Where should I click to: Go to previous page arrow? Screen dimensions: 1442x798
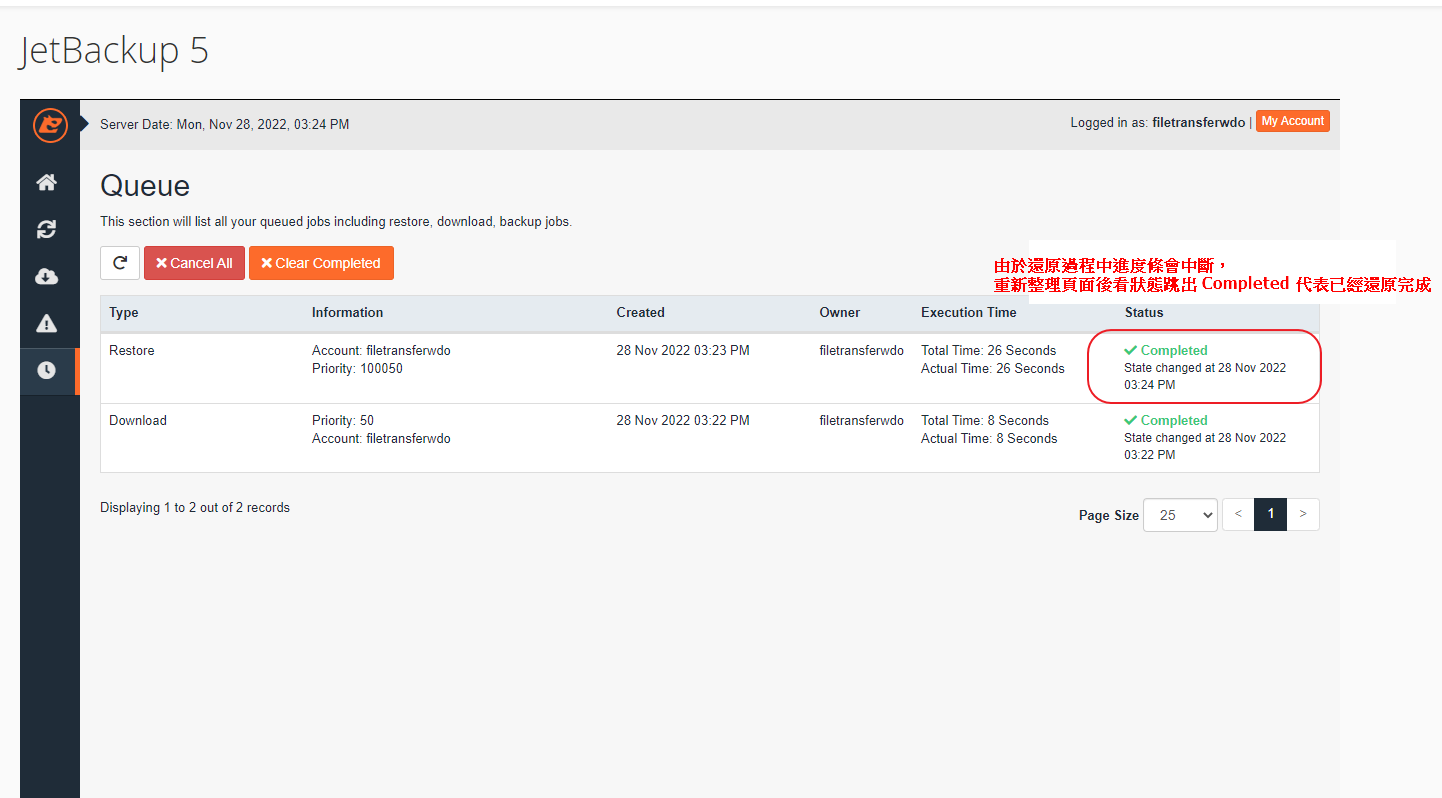[x=1238, y=514]
